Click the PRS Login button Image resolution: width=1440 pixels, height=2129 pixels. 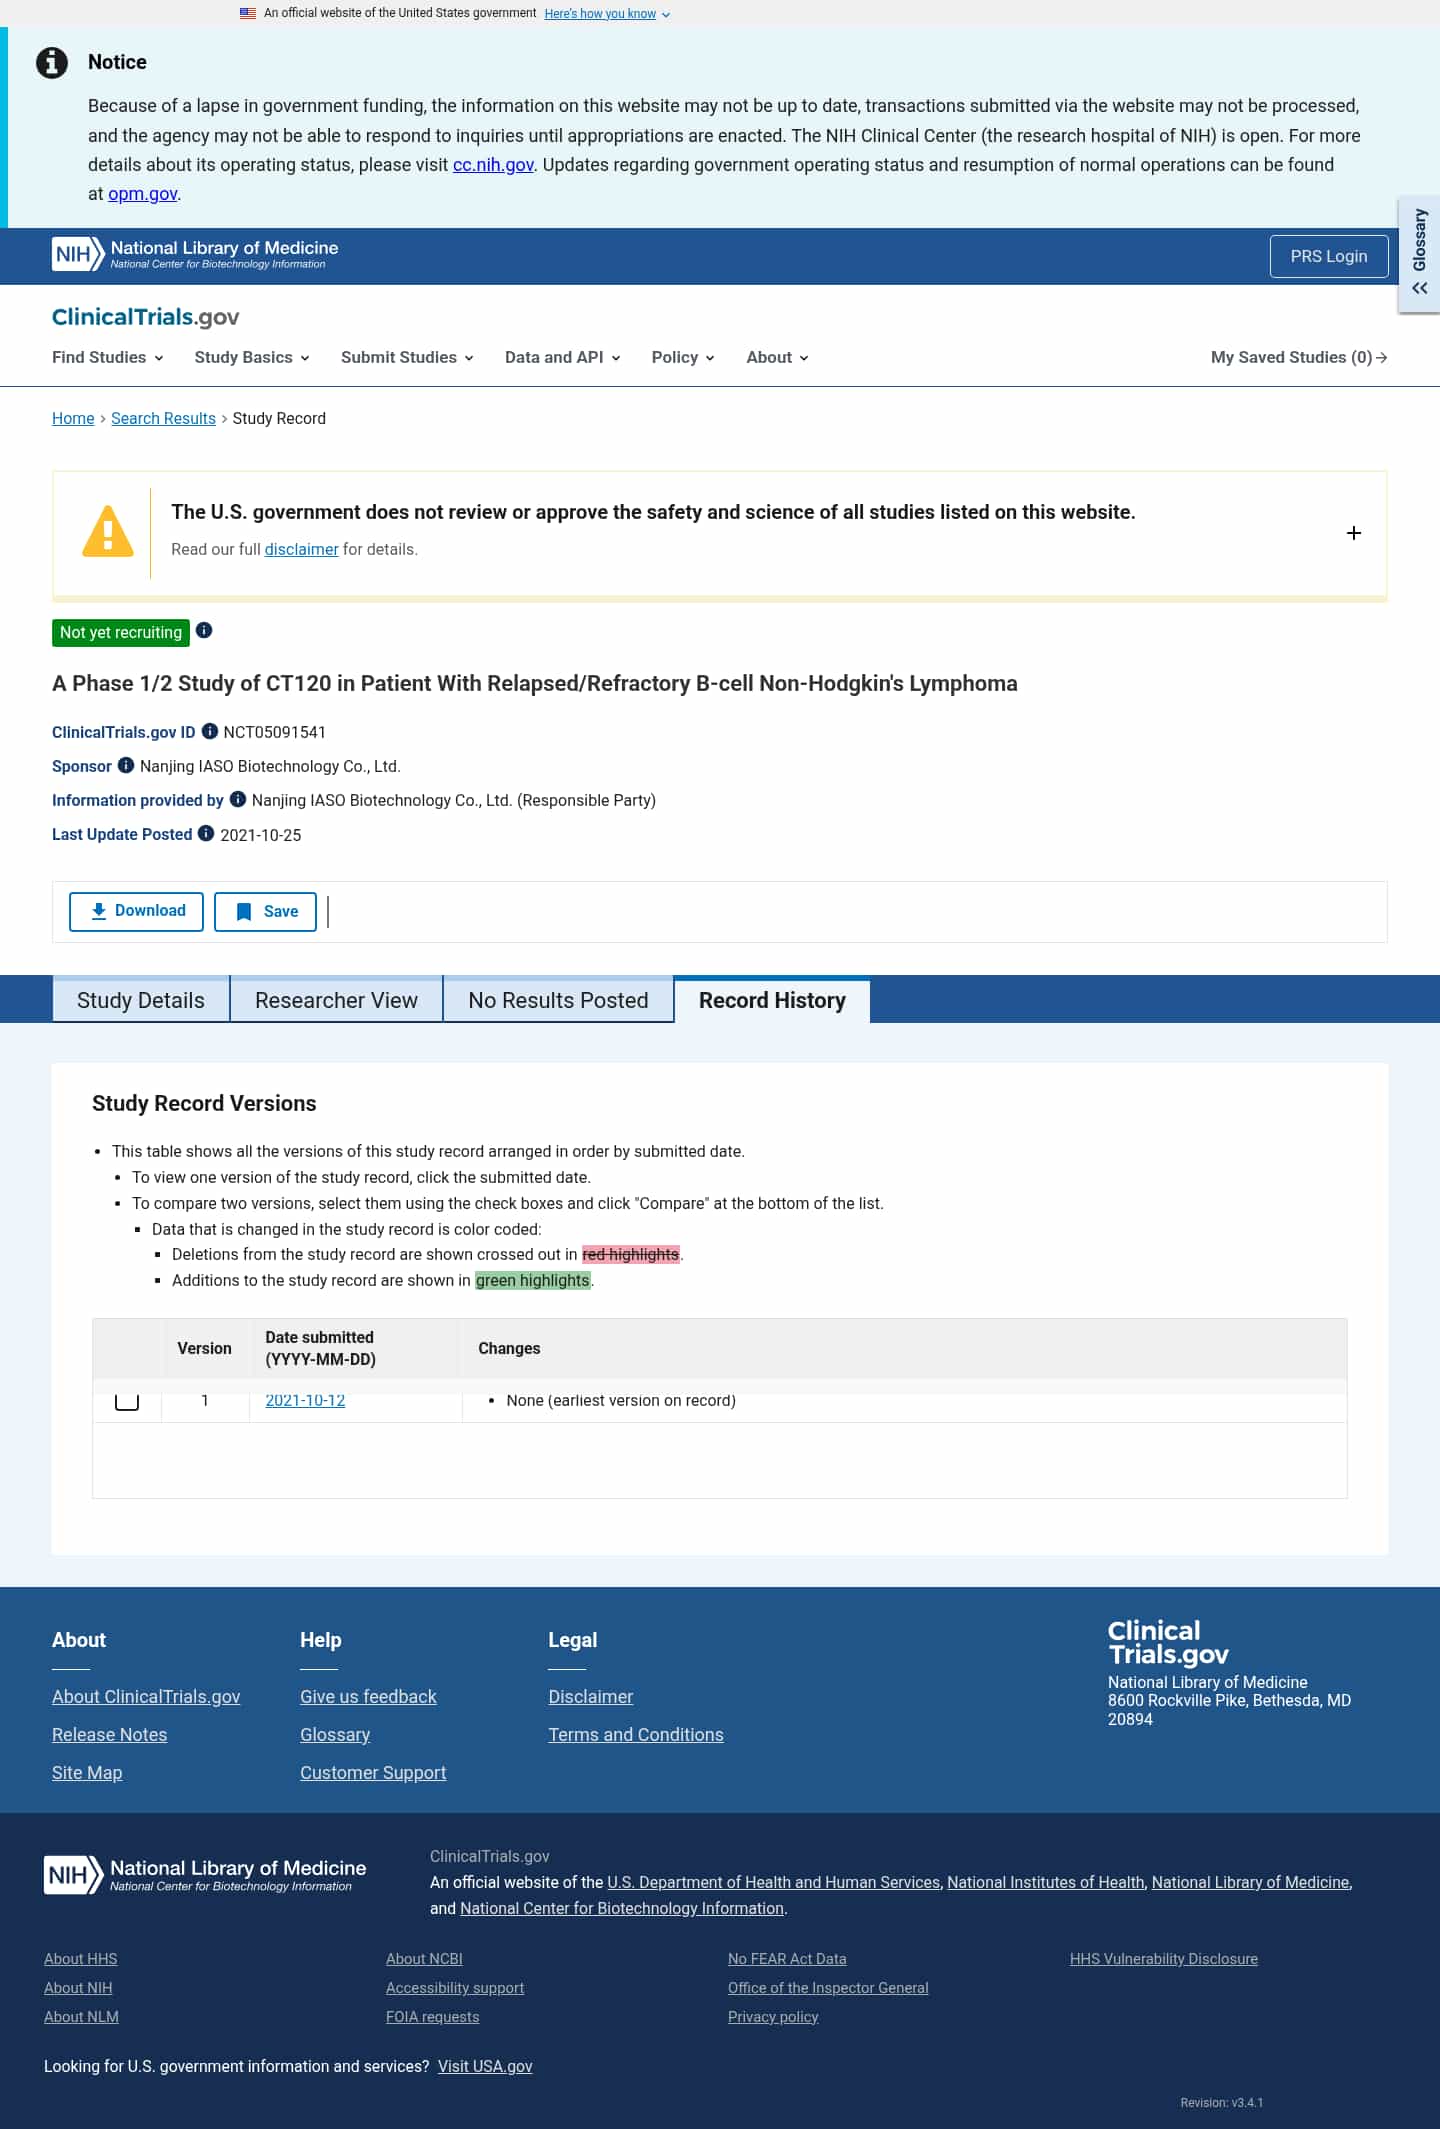[1329, 256]
